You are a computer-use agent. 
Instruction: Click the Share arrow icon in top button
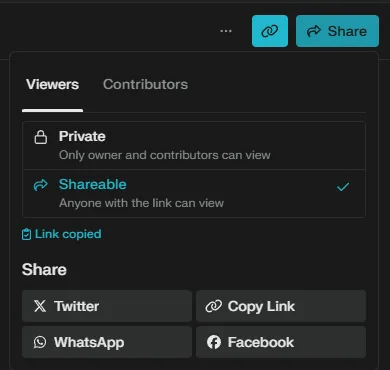coord(314,31)
